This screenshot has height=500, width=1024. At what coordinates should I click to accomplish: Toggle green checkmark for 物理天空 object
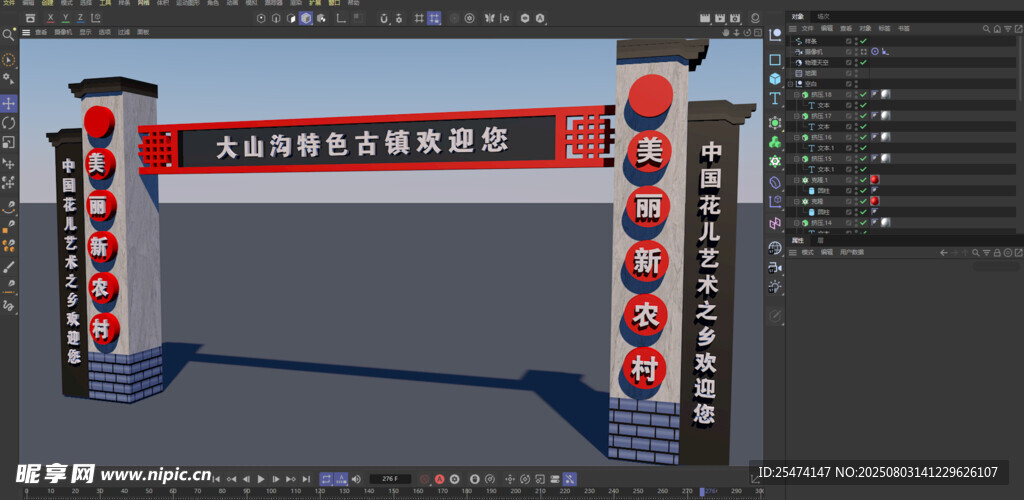pyautogui.click(x=863, y=62)
